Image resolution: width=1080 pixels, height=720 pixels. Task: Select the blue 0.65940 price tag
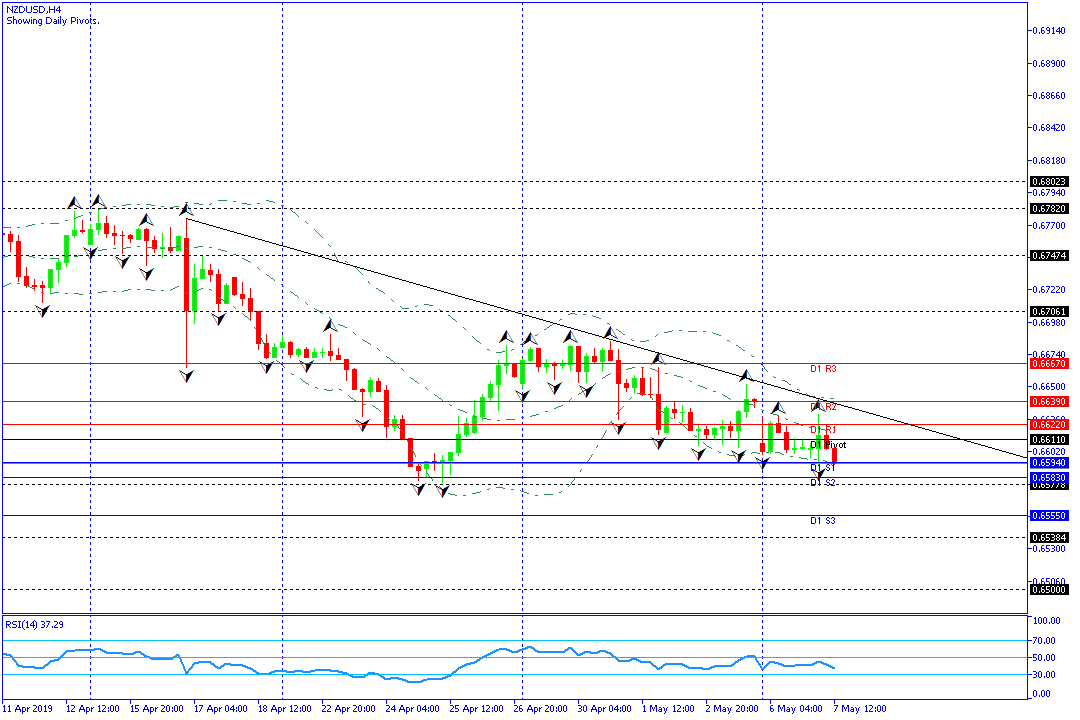pyautogui.click(x=1048, y=463)
